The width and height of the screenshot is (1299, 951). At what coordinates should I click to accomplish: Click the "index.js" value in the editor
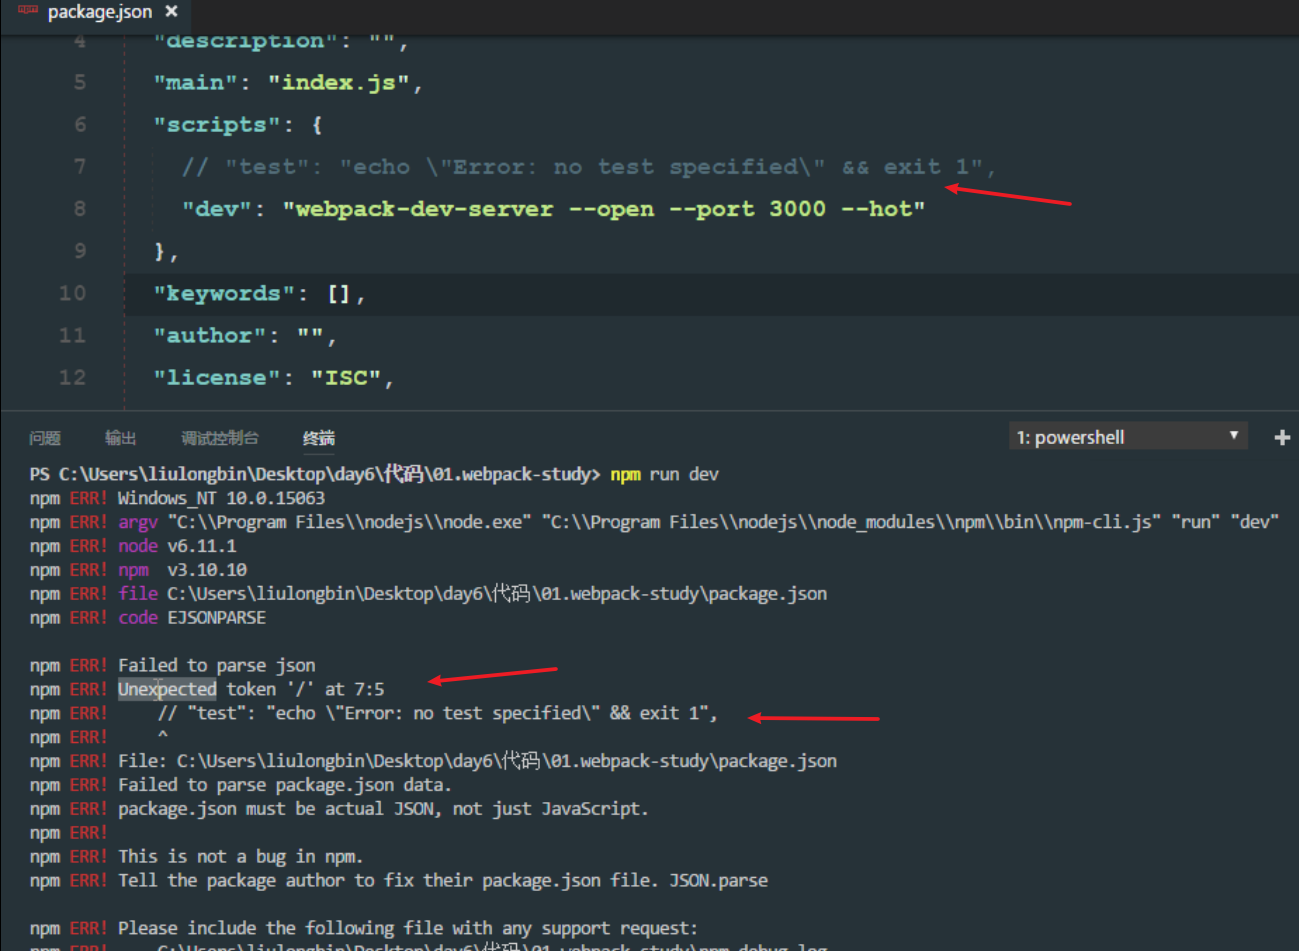339,83
